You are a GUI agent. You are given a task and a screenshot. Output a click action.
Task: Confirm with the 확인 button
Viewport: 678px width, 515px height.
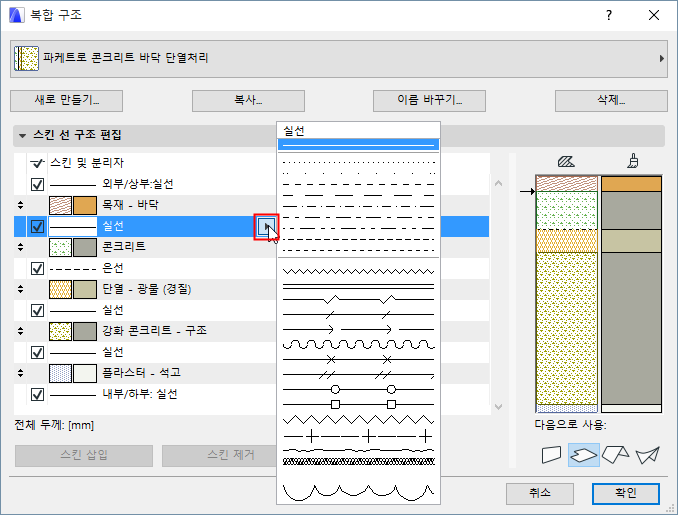pyautogui.click(x=626, y=493)
